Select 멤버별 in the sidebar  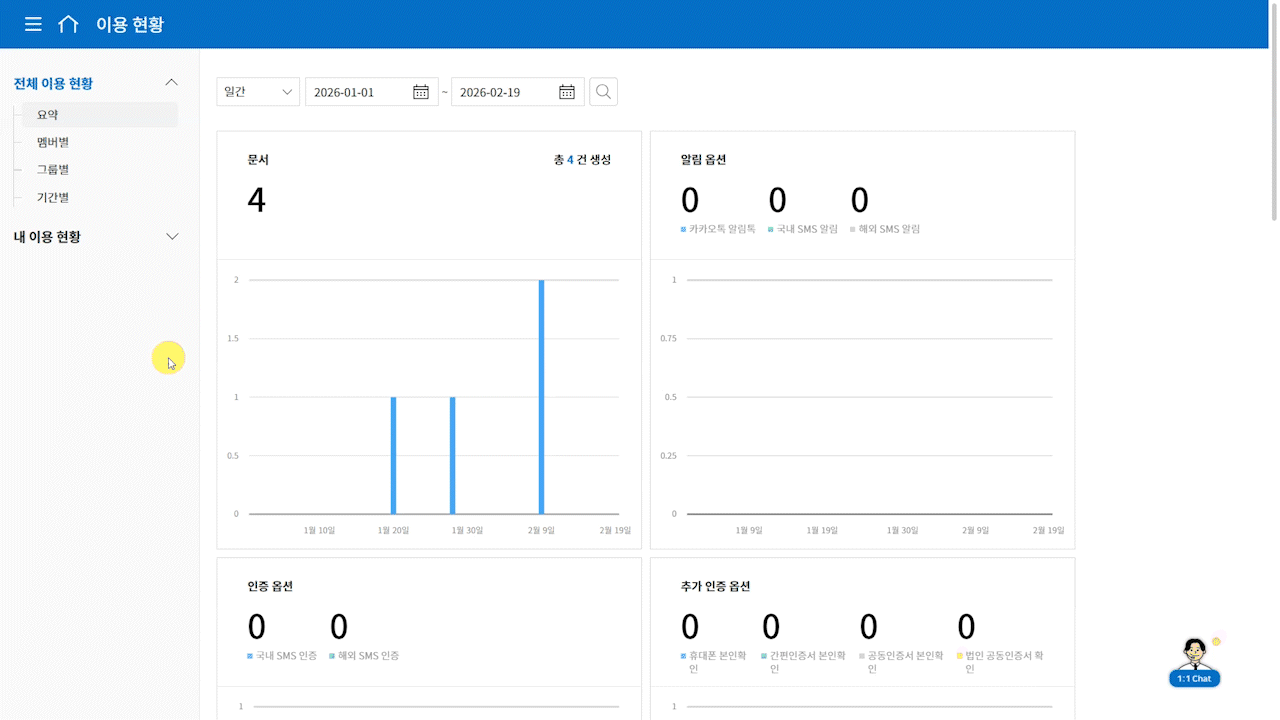coord(53,142)
